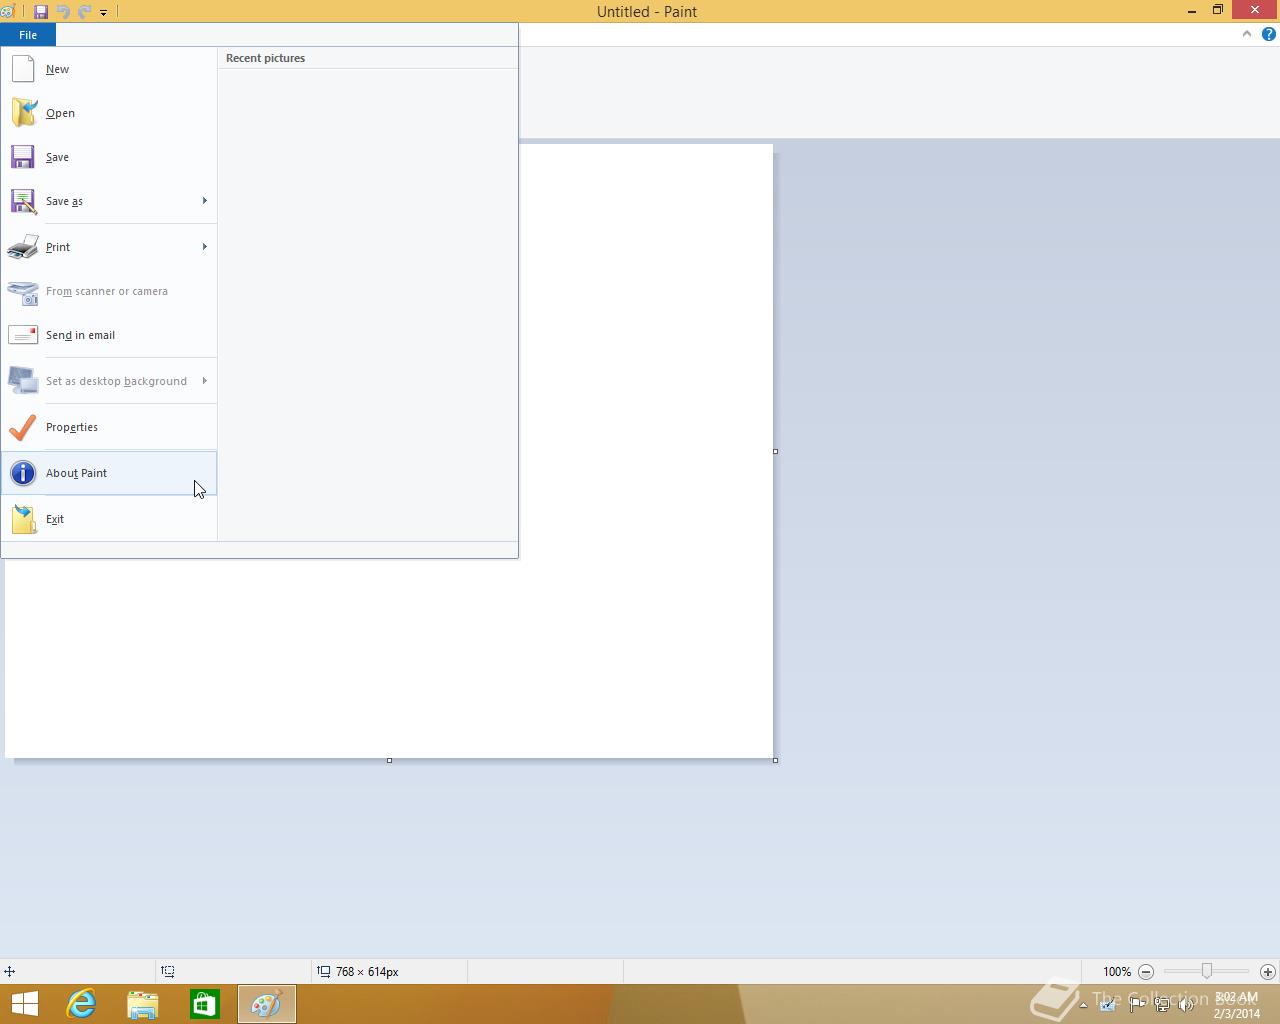Click quick access Save icon in title bar
1280x1024 pixels.
pyautogui.click(x=41, y=12)
